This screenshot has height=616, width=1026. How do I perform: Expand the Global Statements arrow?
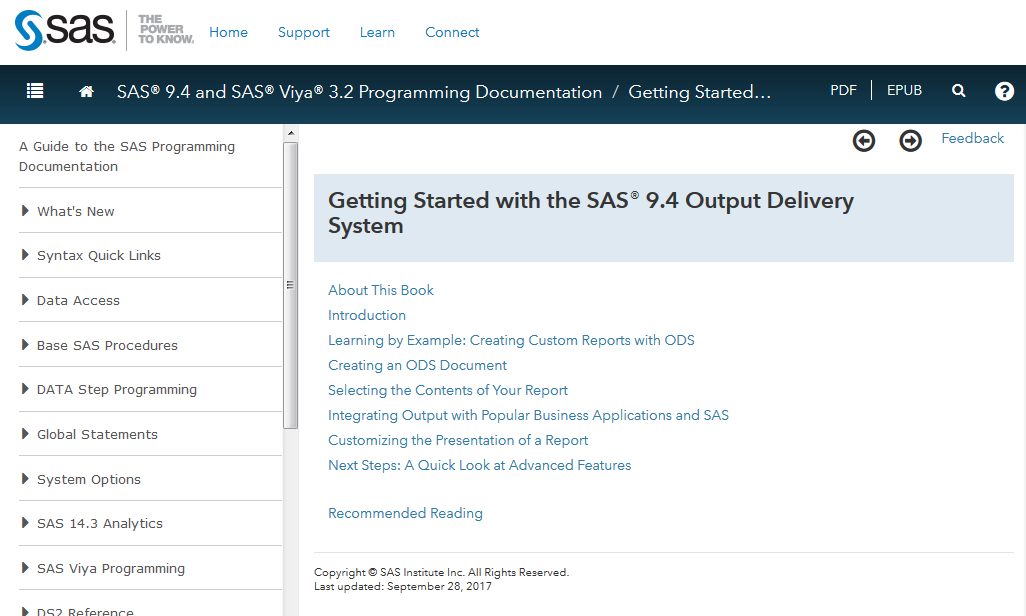tap(25, 434)
